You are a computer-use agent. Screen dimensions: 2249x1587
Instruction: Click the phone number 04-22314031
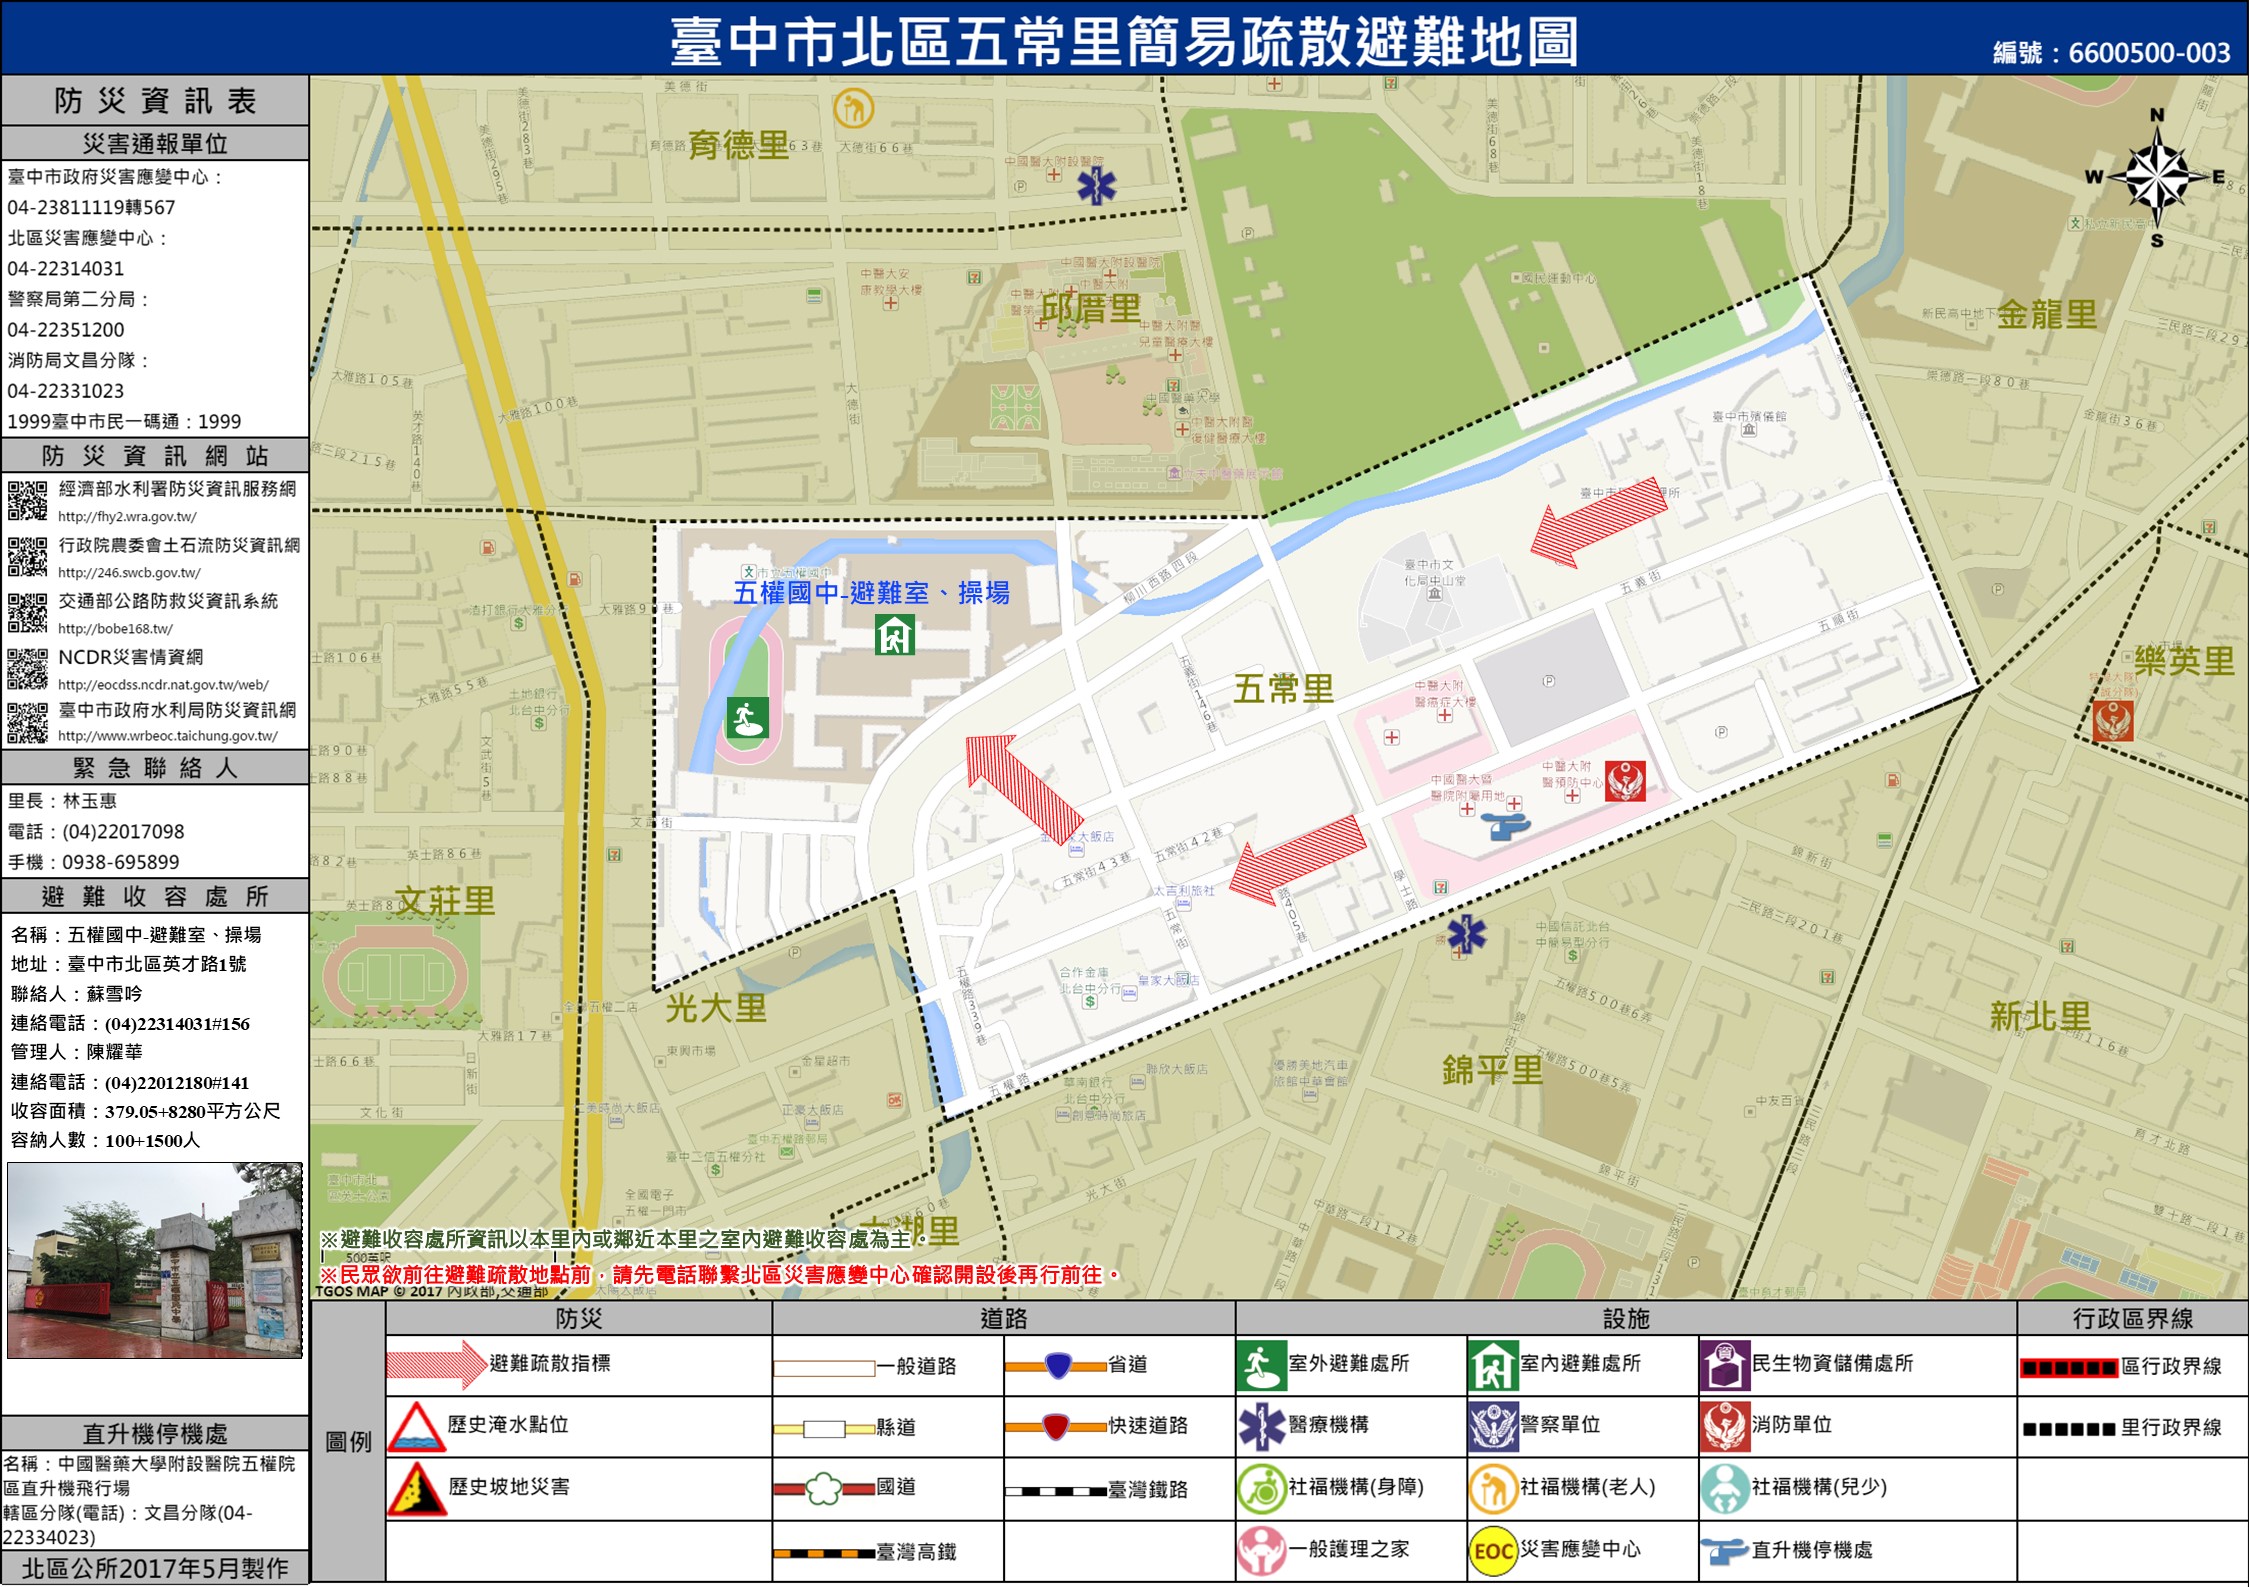tap(66, 269)
